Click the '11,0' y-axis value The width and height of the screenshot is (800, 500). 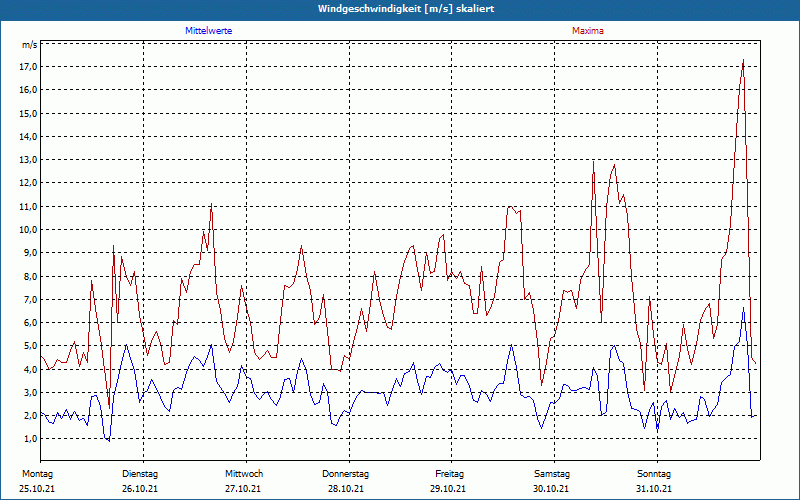pos(28,206)
